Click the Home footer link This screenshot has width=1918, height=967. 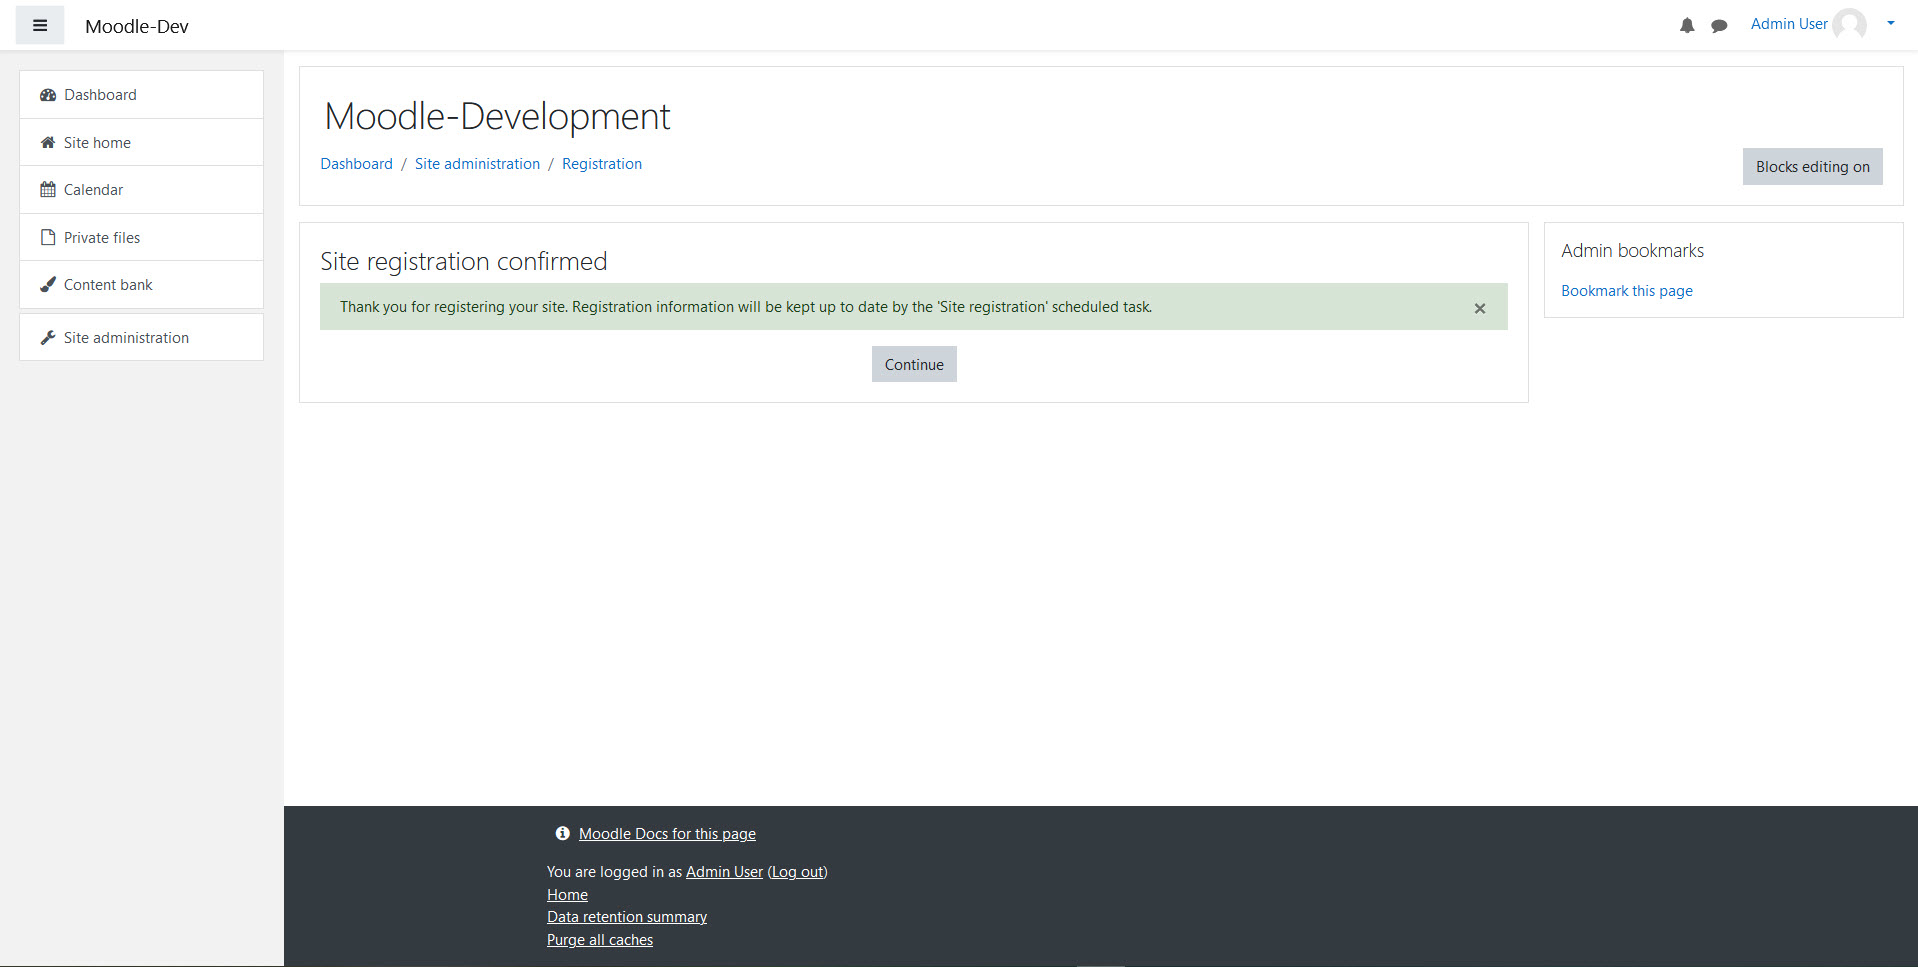[567, 895]
